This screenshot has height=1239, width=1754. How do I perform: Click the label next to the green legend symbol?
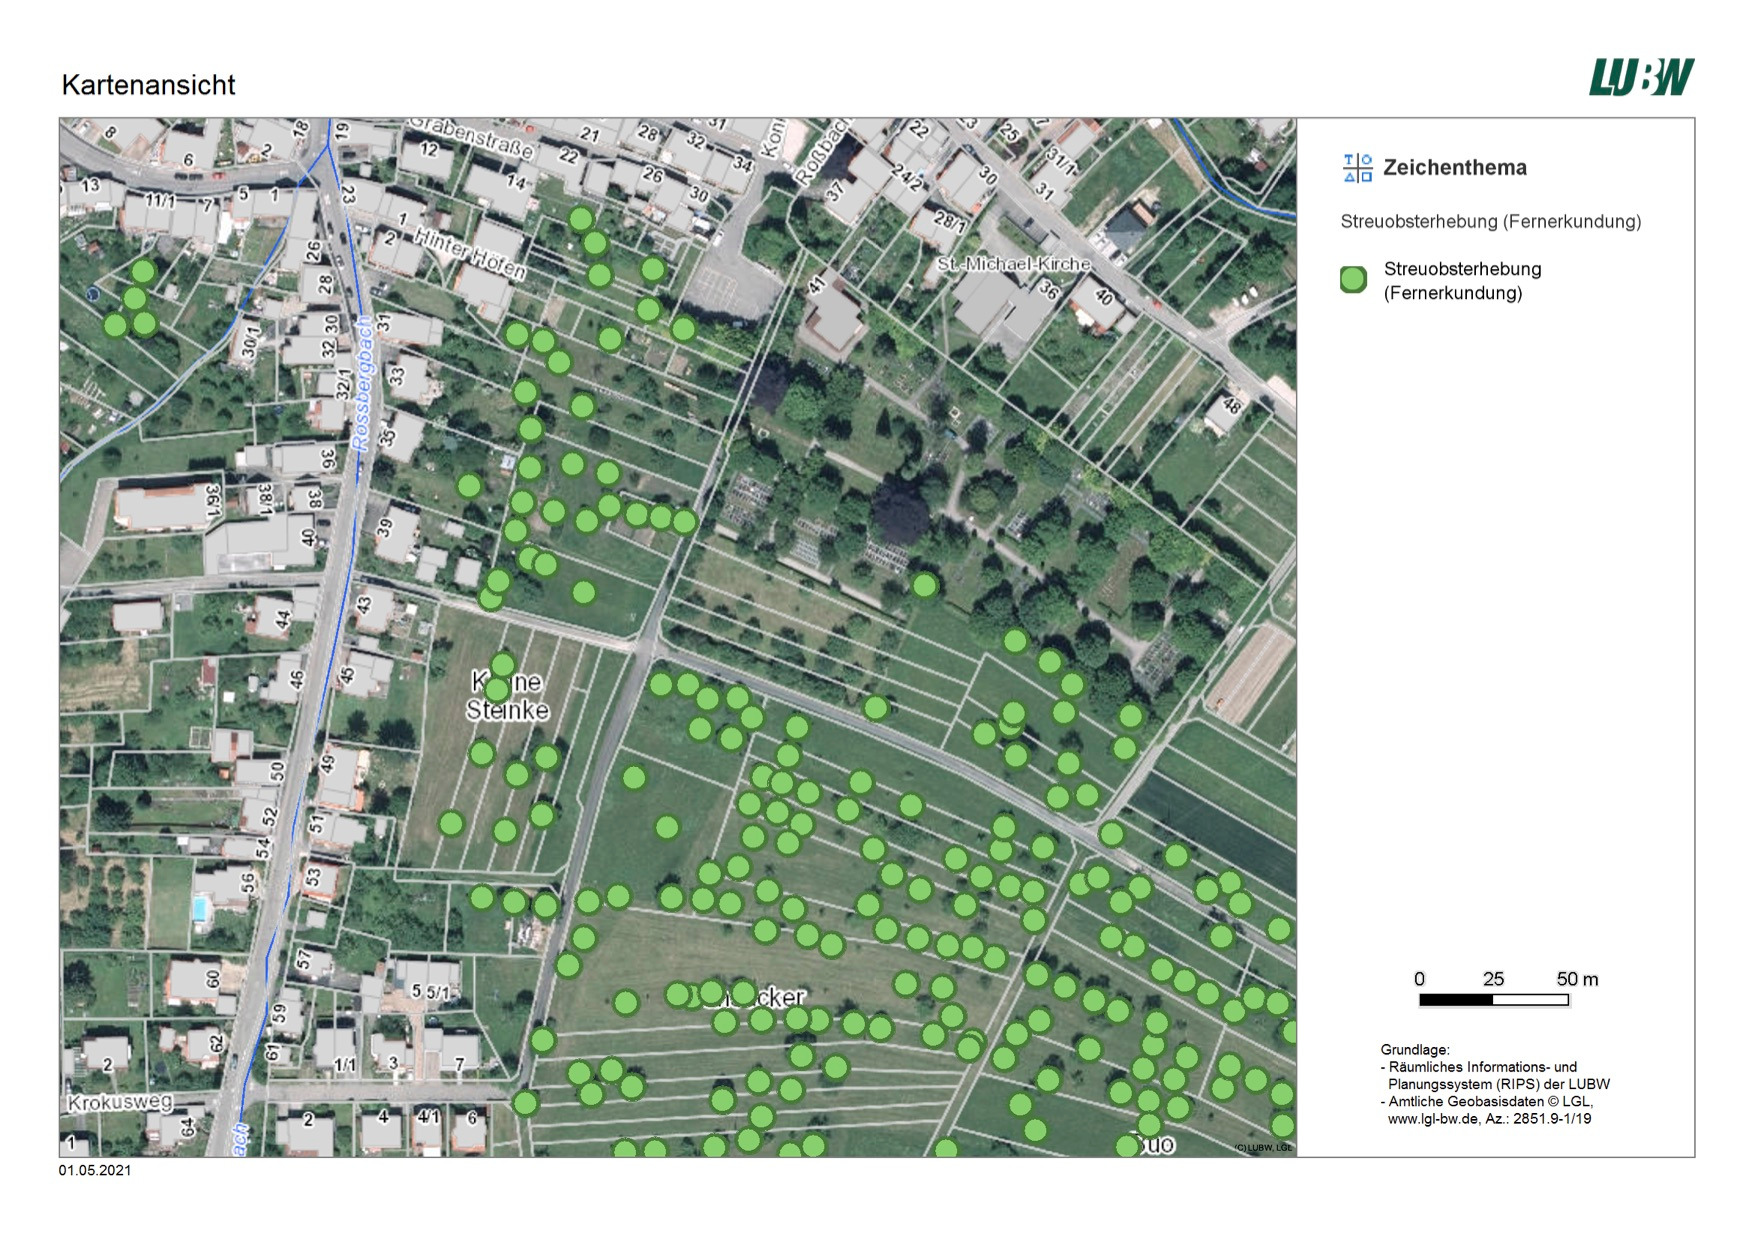coord(1462,281)
